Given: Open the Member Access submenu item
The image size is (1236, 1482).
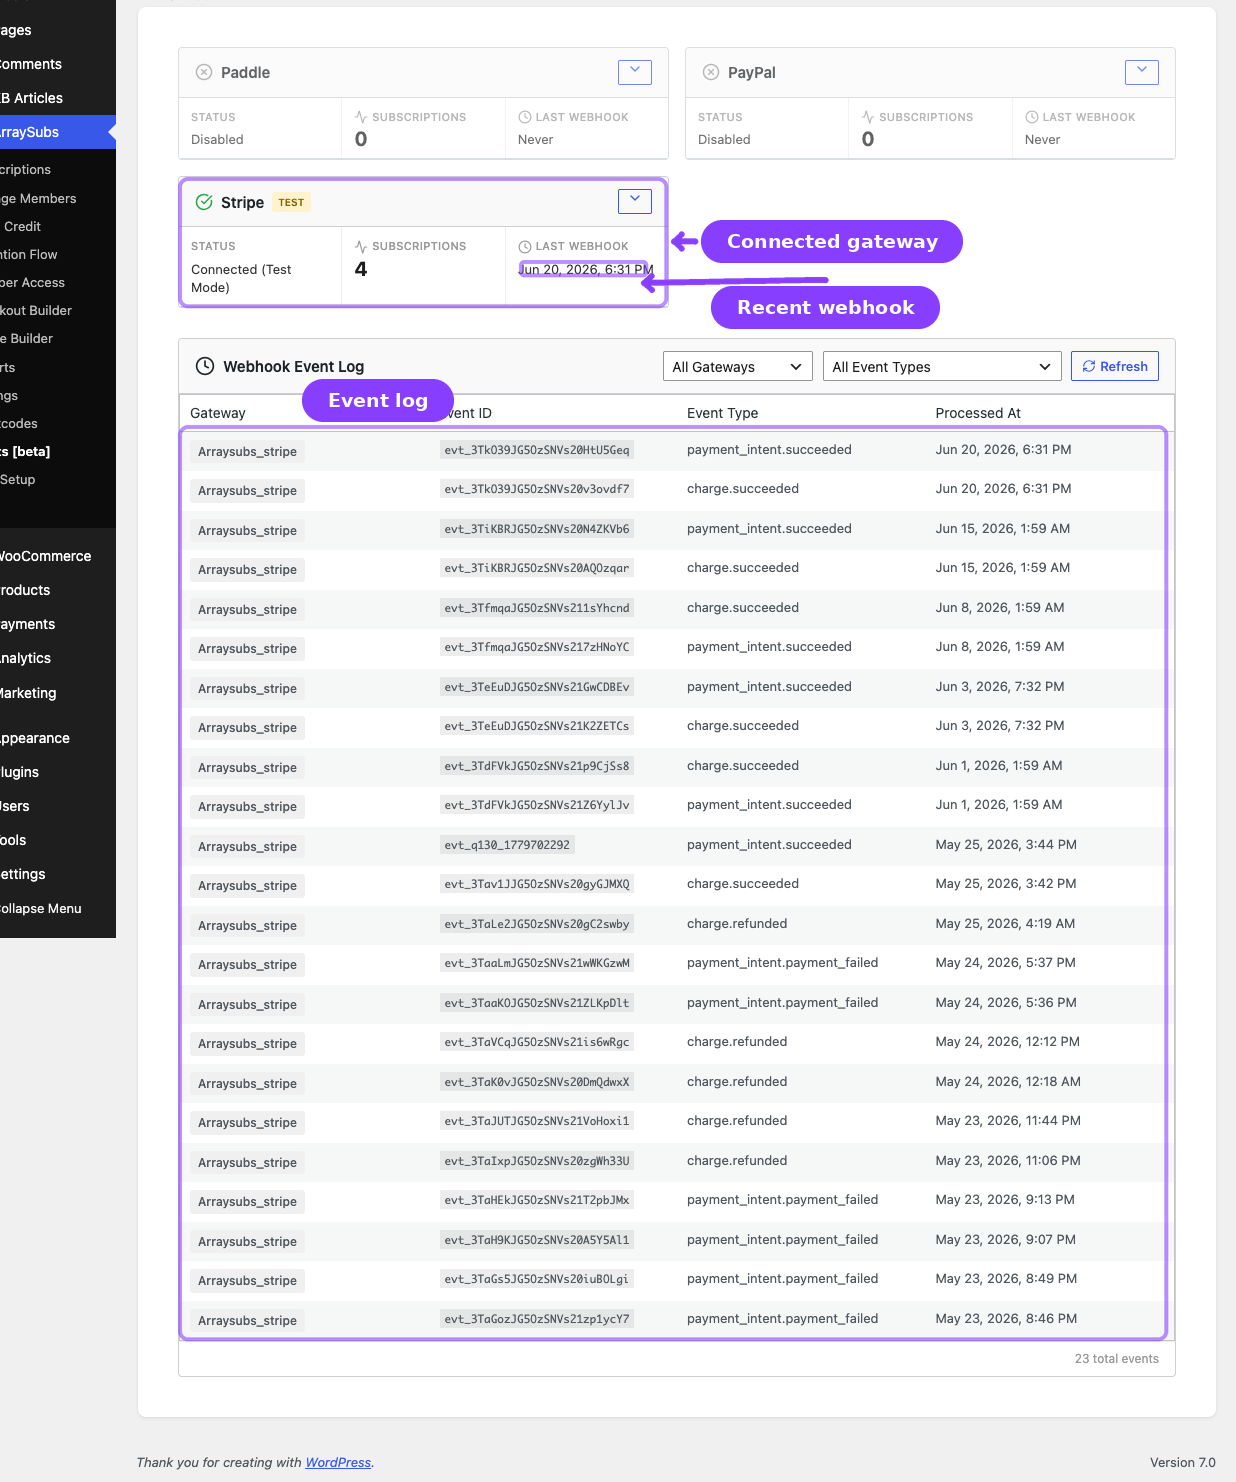Looking at the screenshot, I should click(x=32, y=282).
